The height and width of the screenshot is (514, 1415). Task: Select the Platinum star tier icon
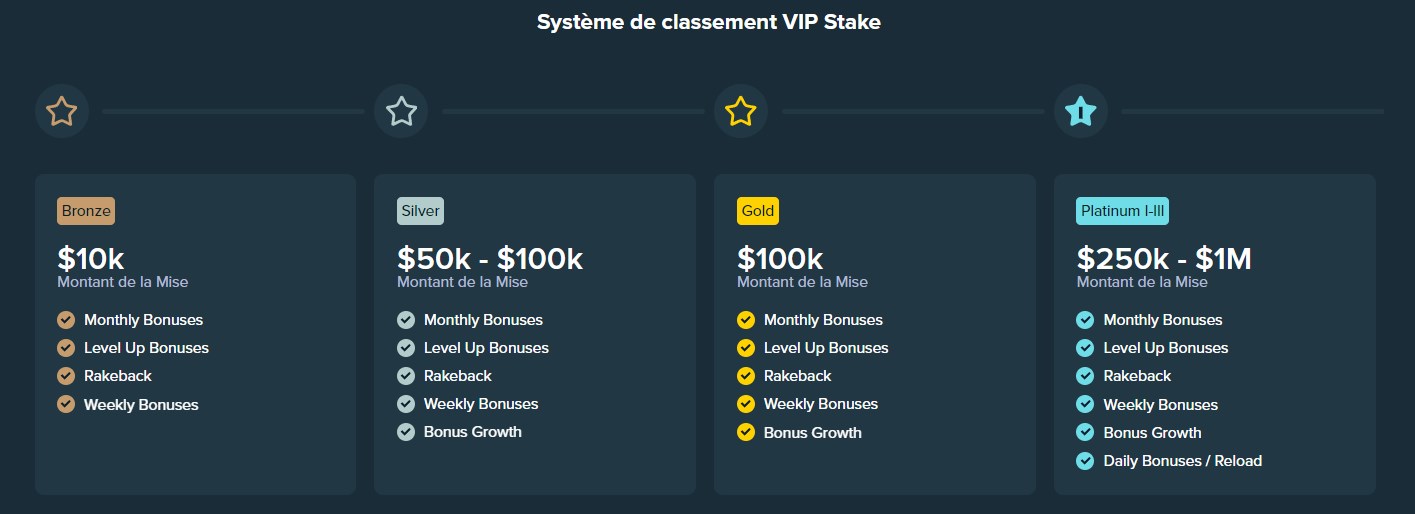tap(1081, 111)
